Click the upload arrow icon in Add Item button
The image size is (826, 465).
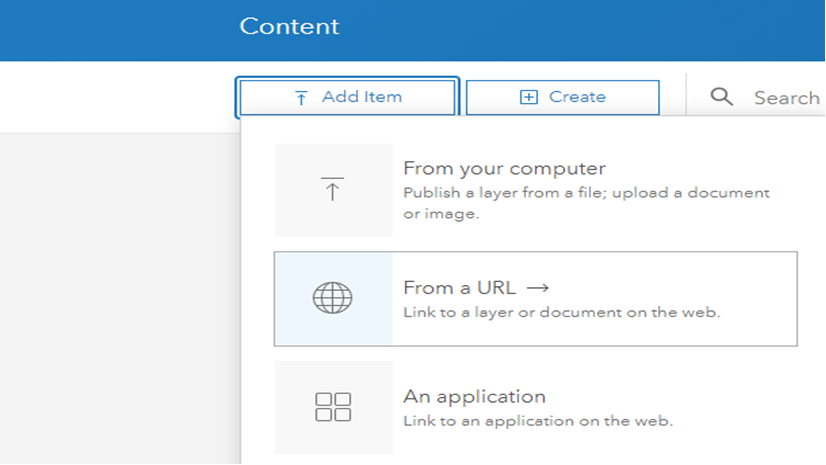pos(301,98)
